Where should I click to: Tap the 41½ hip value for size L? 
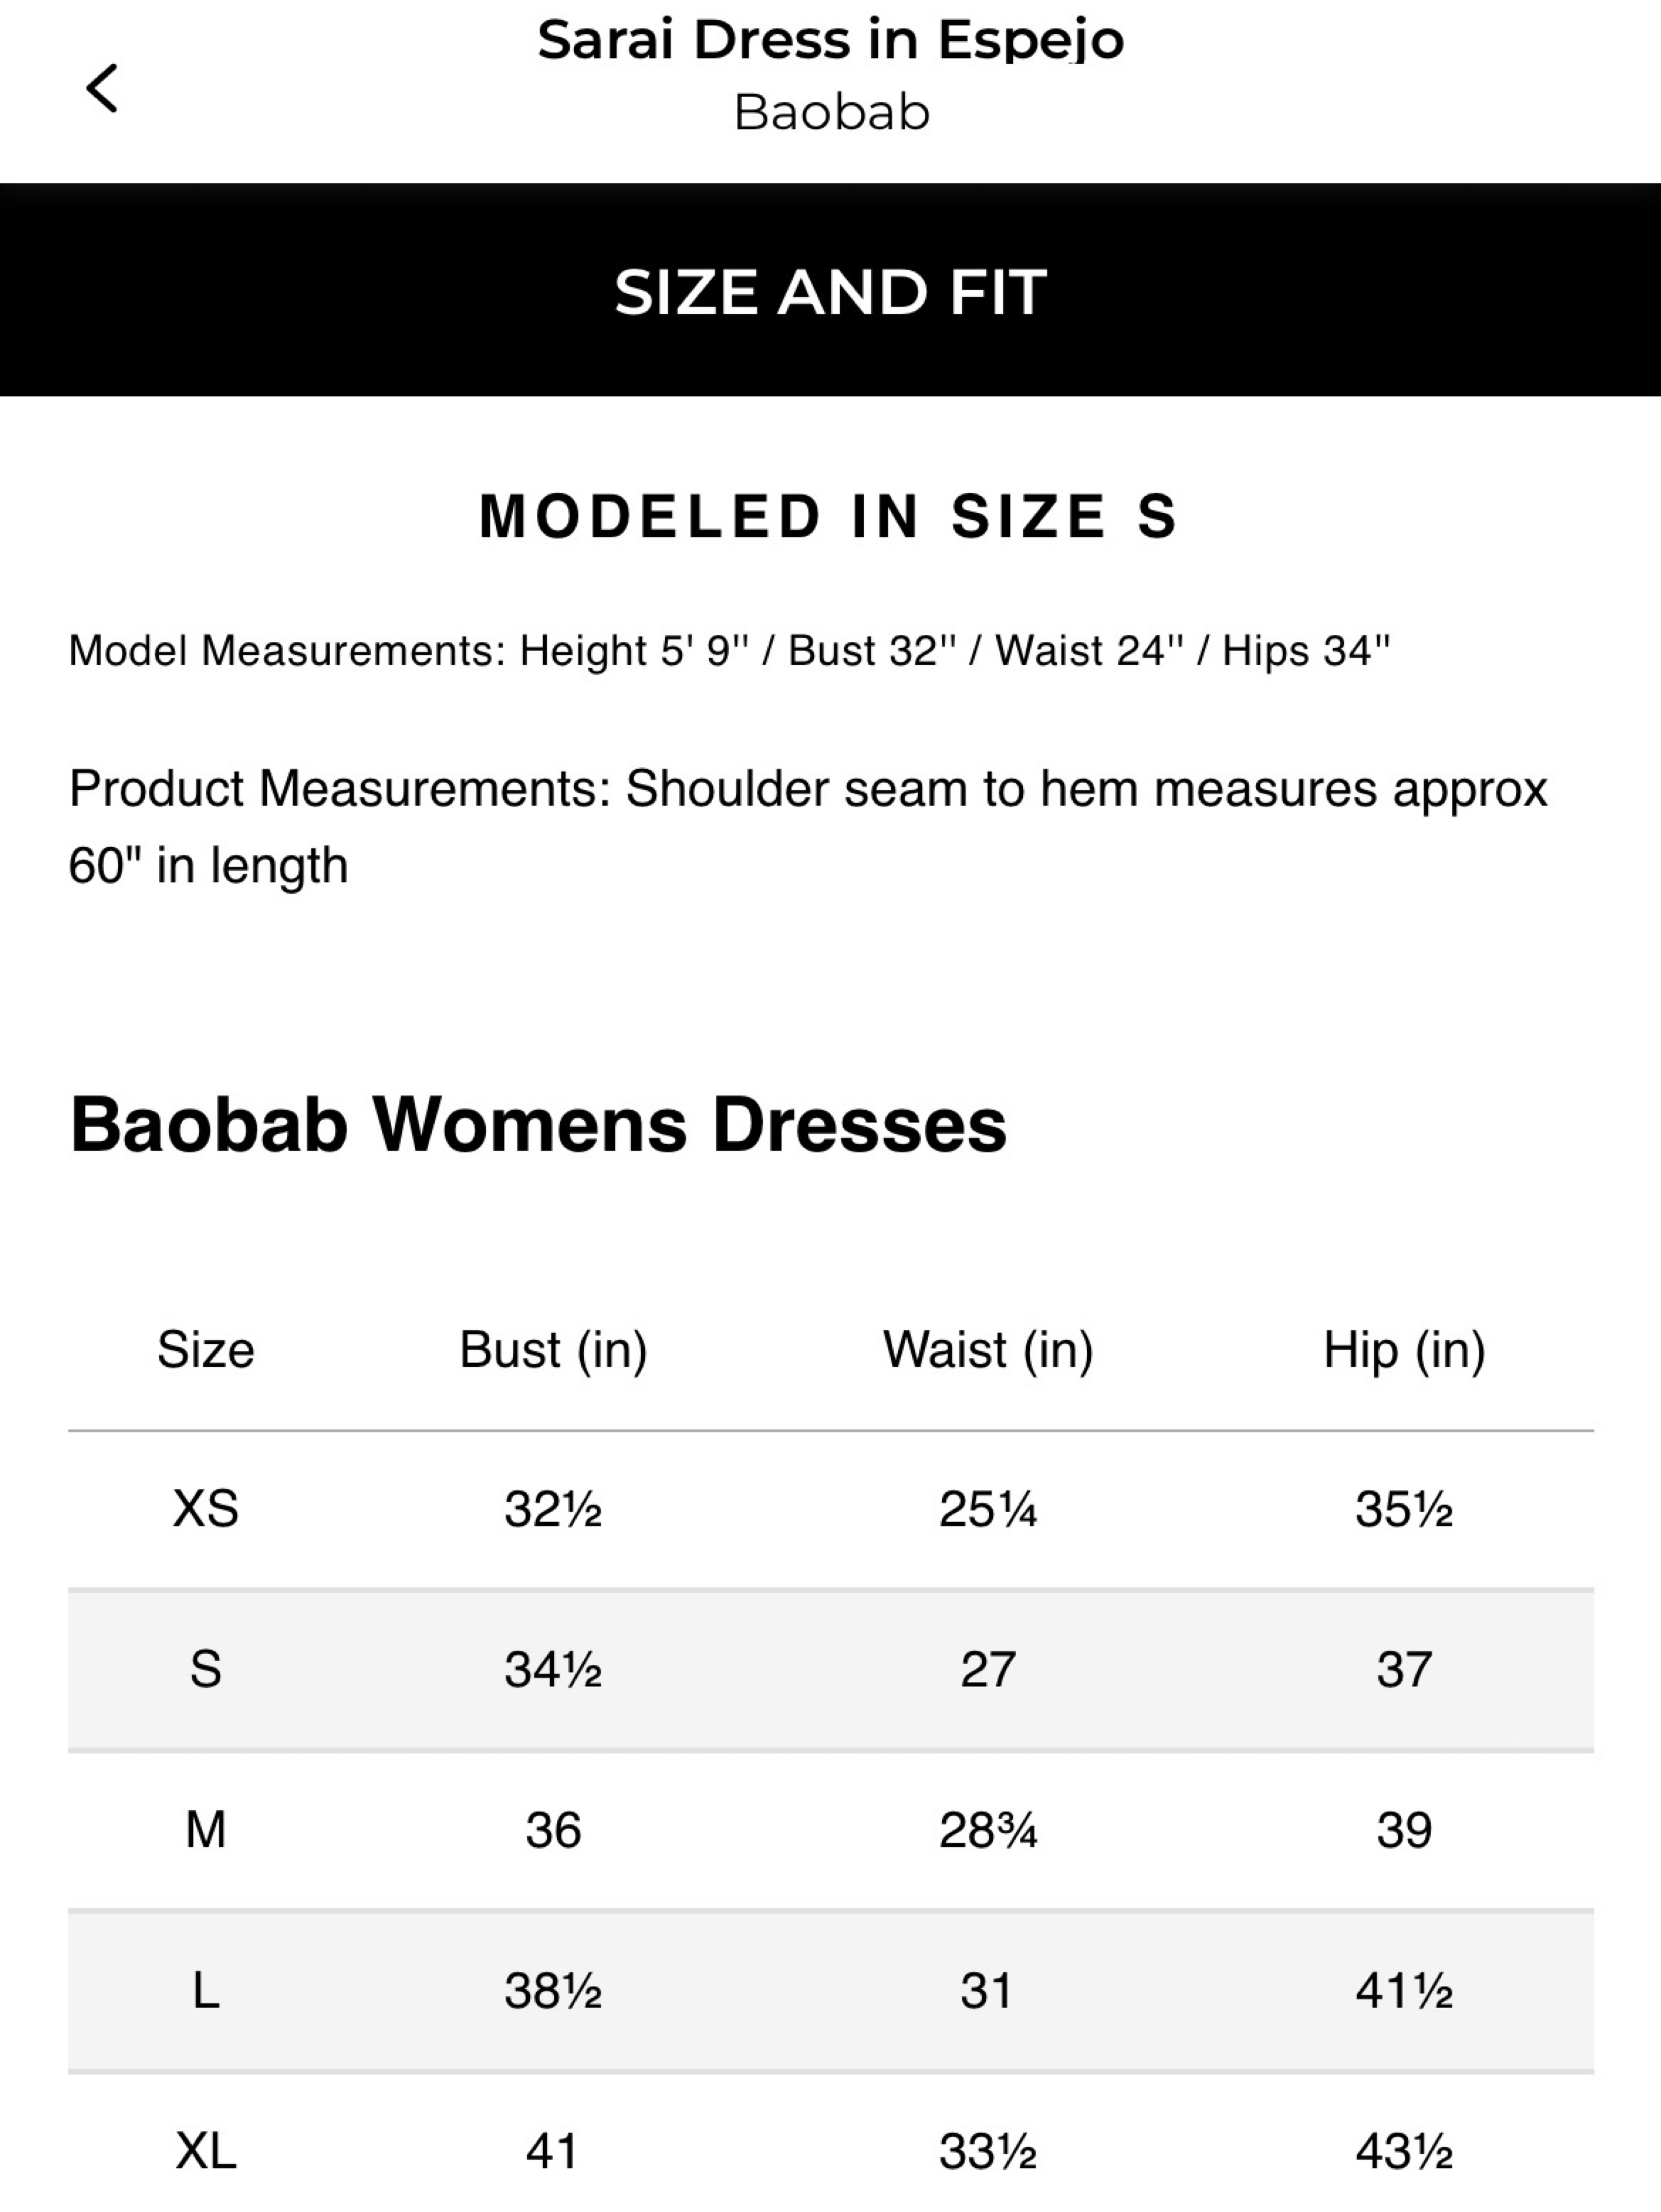tap(1404, 1990)
